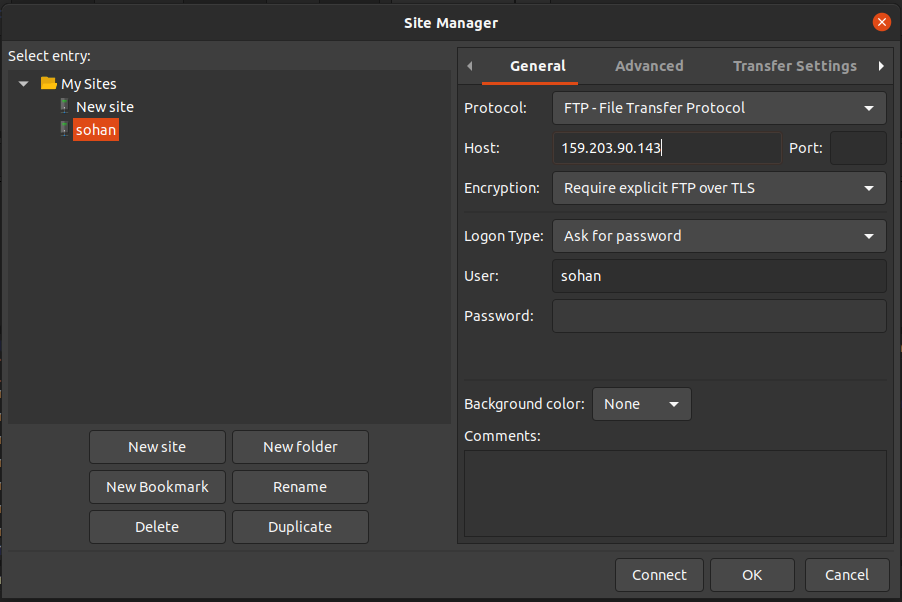
Task: Open the Encryption dropdown
Action: point(719,188)
